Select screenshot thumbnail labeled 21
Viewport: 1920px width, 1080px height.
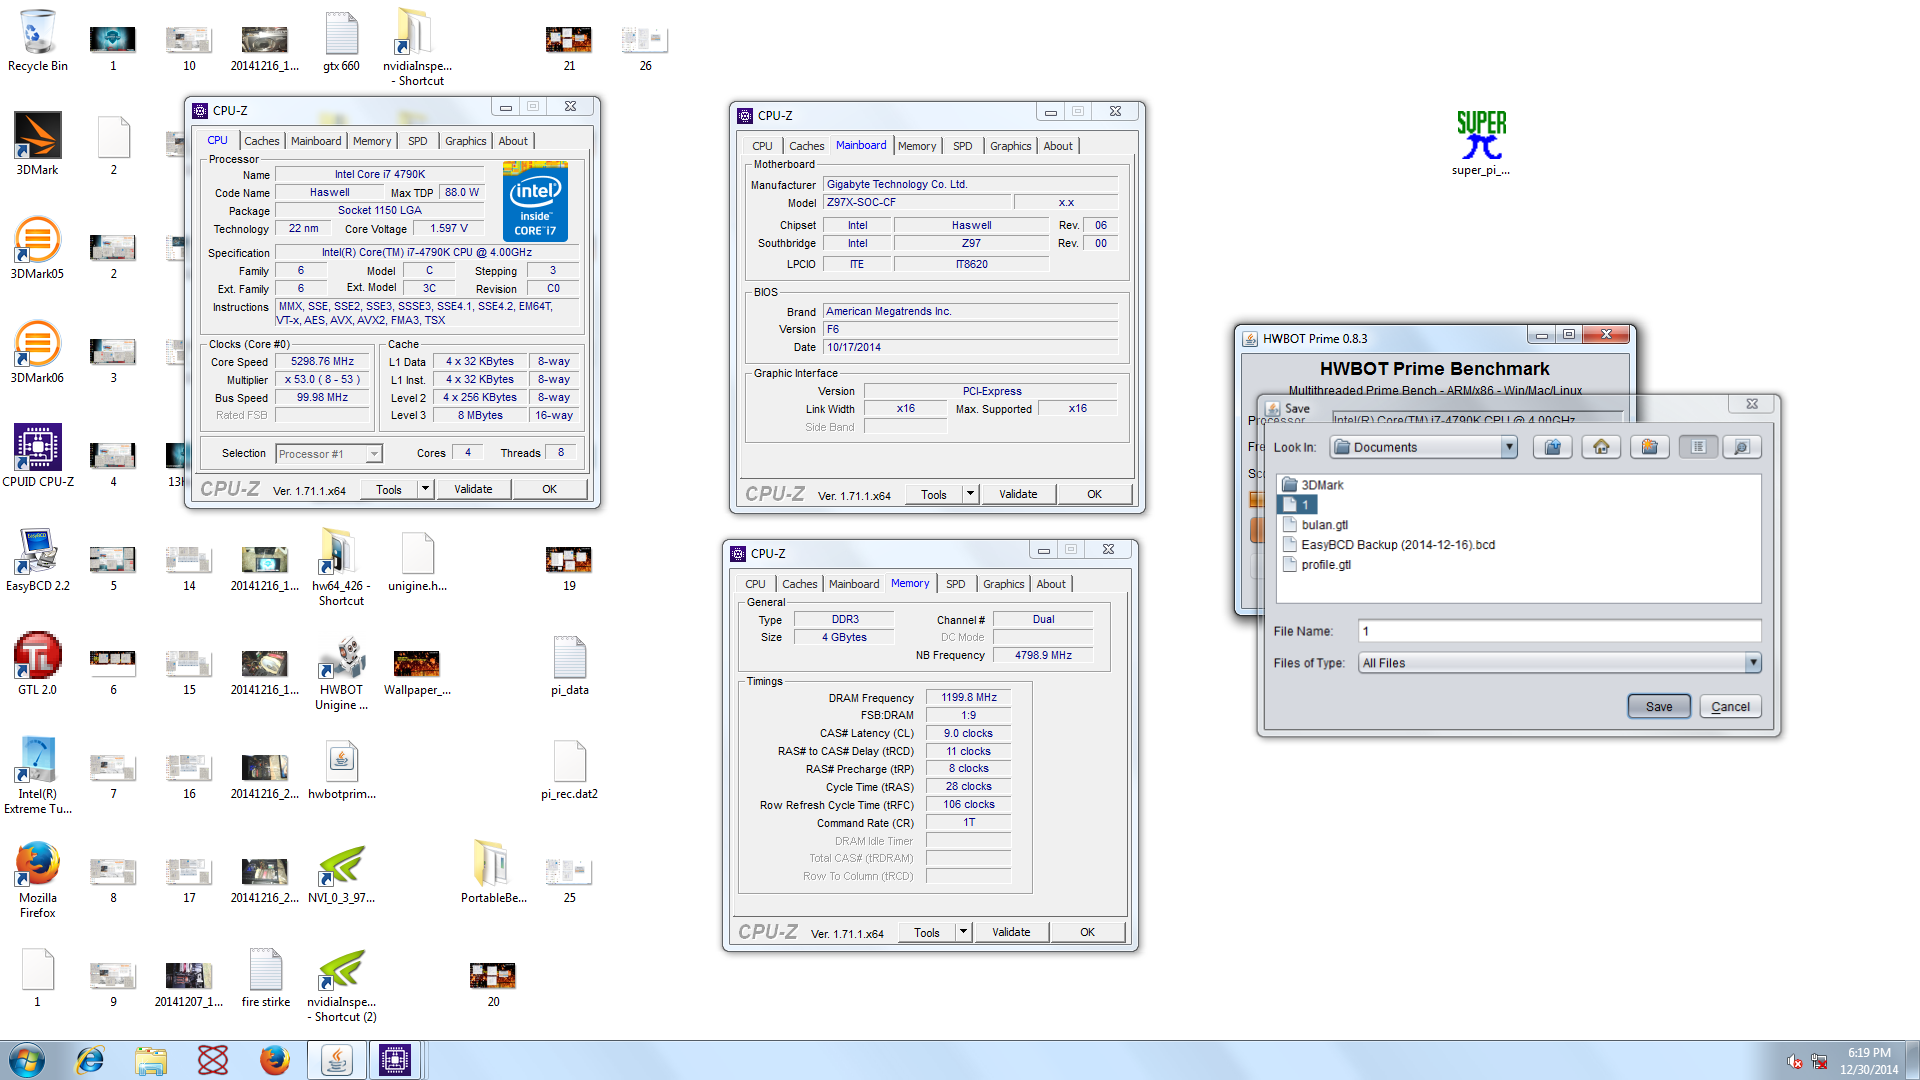(569, 48)
